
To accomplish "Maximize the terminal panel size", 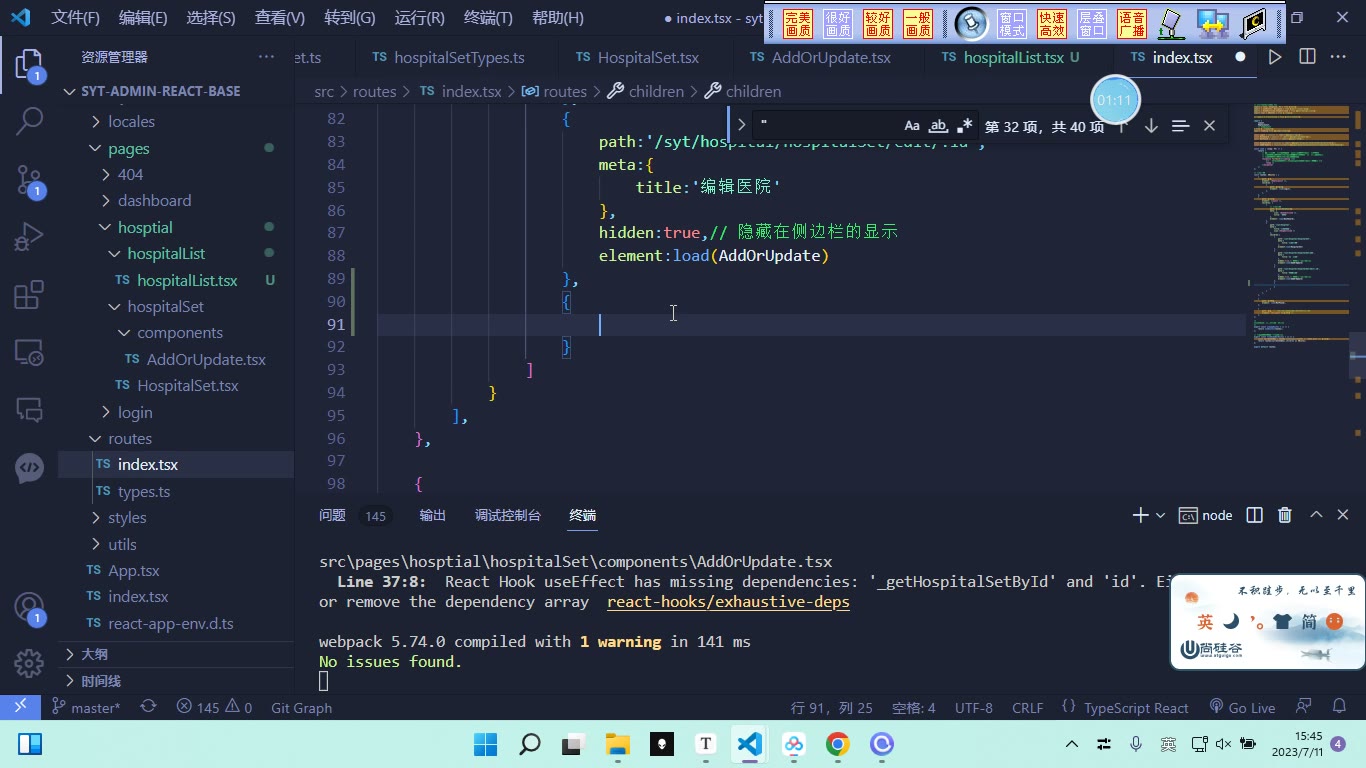I will click(1316, 515).
